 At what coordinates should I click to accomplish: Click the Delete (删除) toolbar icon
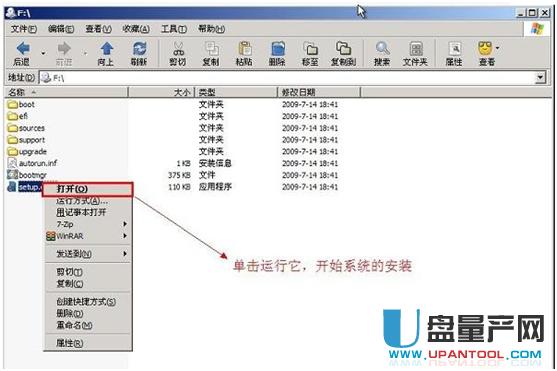(x=278, y=49)
